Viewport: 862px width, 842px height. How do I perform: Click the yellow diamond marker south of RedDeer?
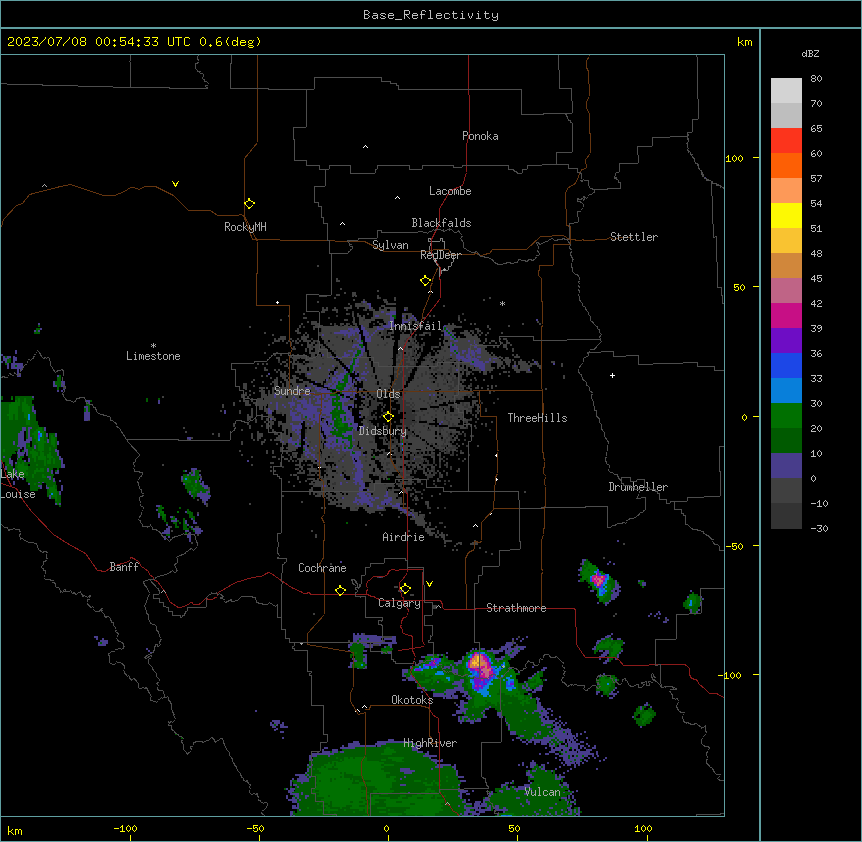(425, 281)
